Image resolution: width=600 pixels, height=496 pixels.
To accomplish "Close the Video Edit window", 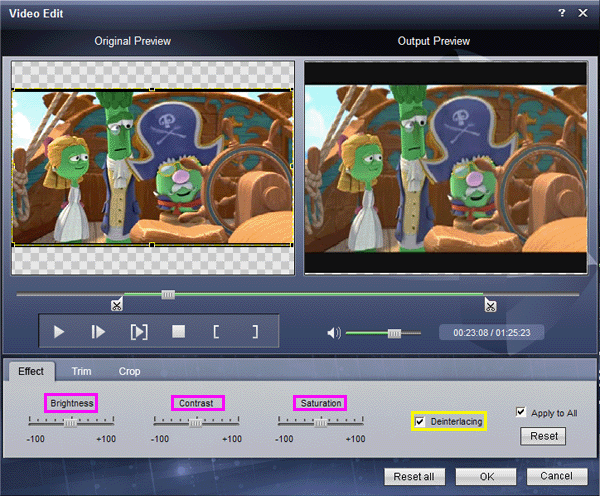I will point(583,13).
